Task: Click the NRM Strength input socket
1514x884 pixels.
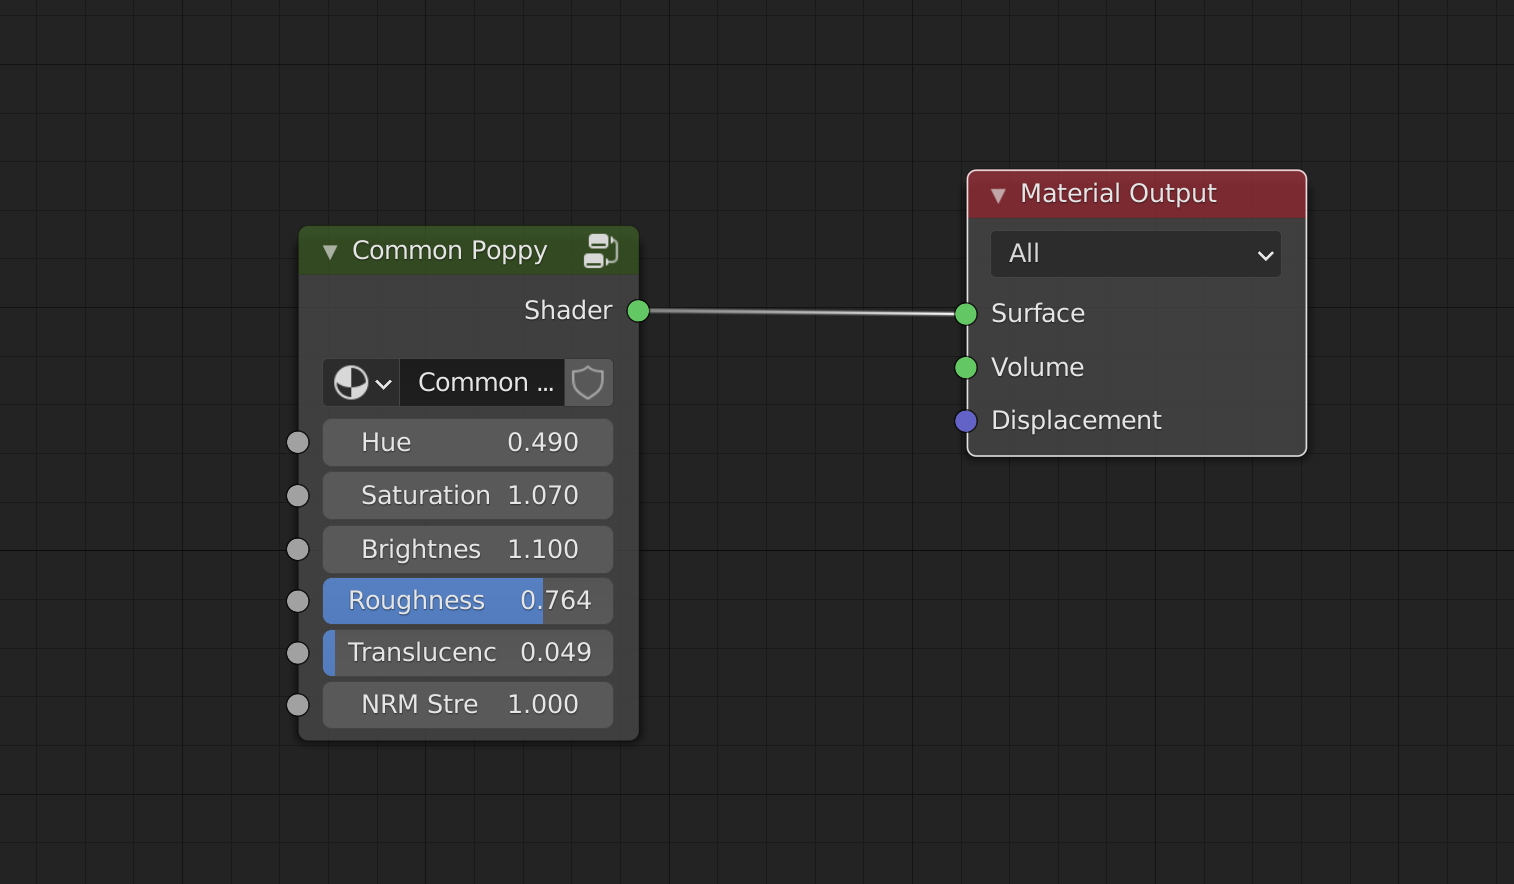Action: tap(298, 705)
